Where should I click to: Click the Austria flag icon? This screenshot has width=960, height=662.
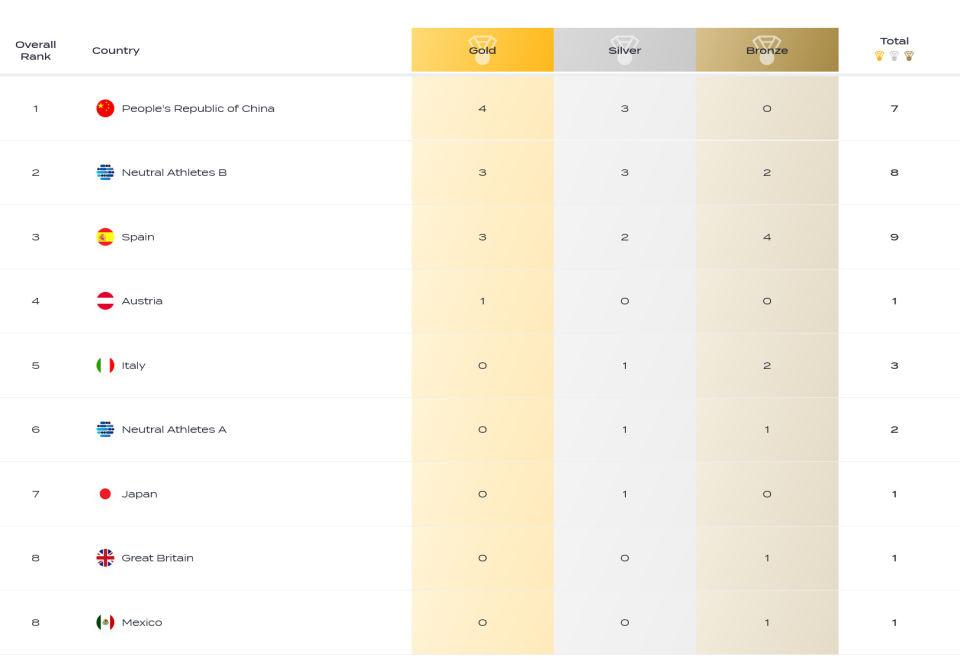(x=105, y=301)
